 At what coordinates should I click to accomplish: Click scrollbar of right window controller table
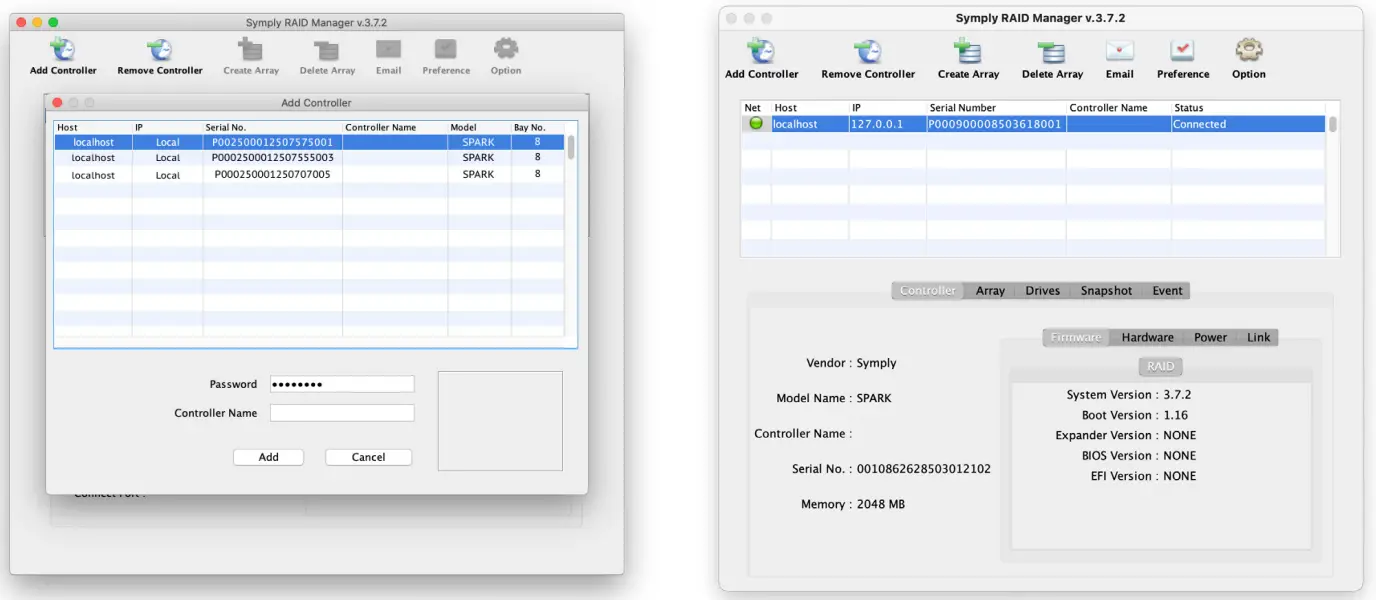tap(1333, 124)
